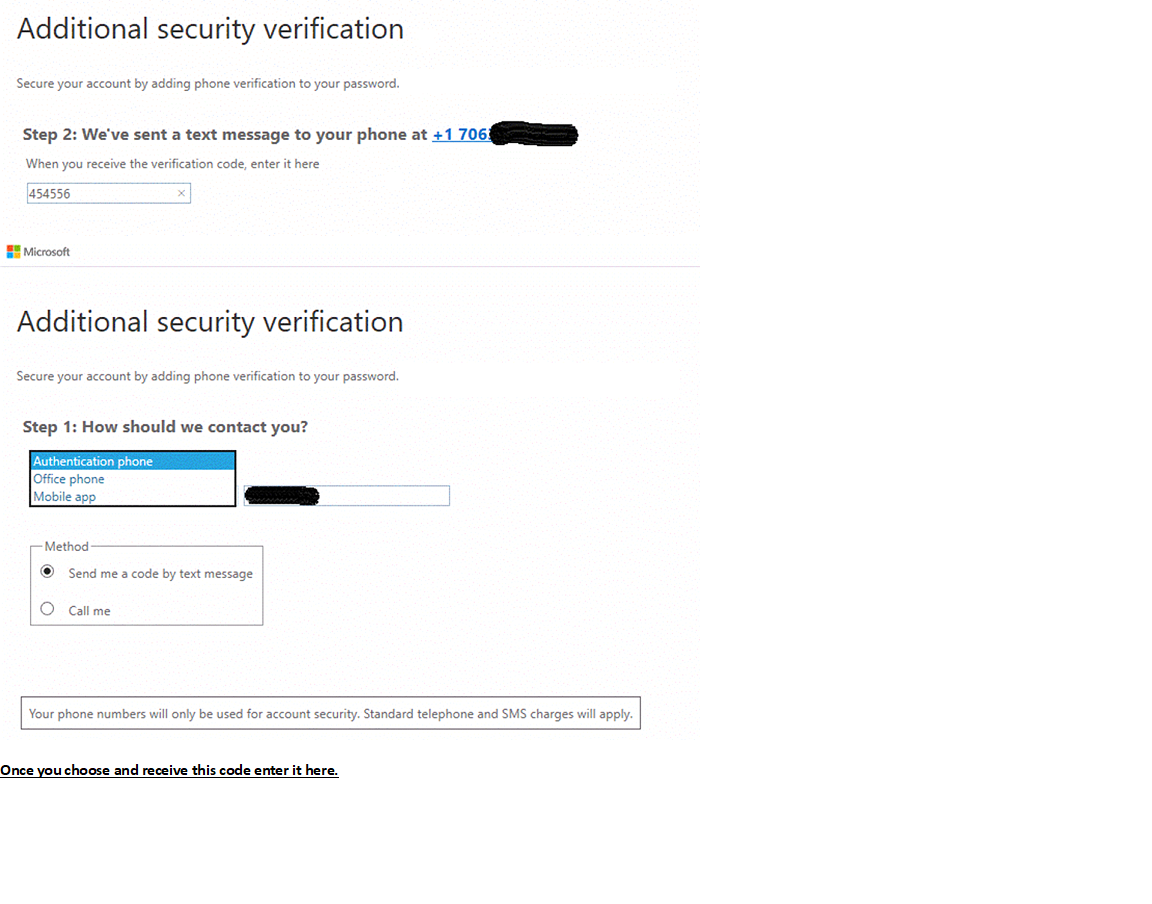Click the Method group label
1152x904 pixels.
tap(66, 546)
